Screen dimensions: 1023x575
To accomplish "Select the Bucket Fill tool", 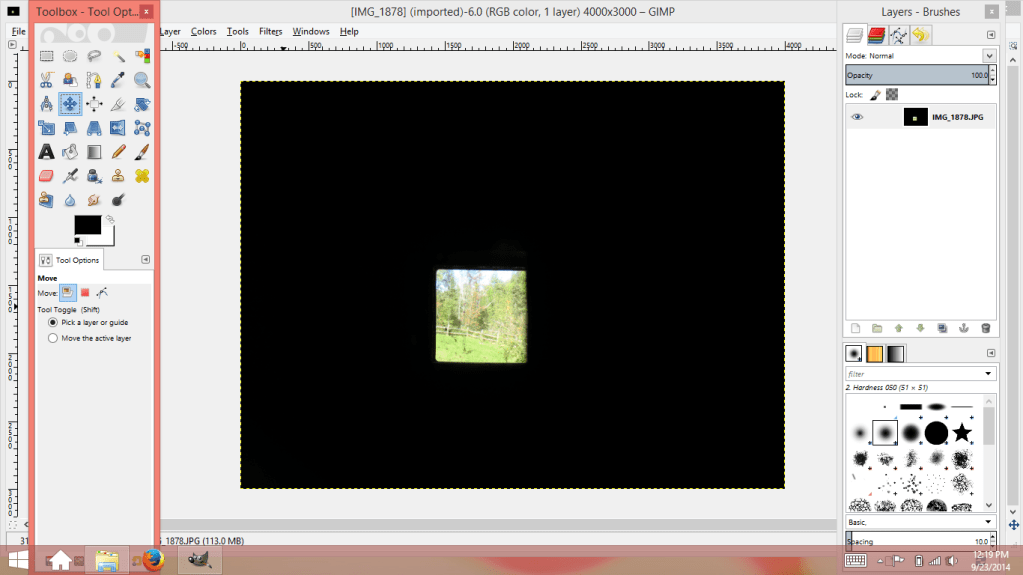I will pyautogui.click(x=70, y=152).
